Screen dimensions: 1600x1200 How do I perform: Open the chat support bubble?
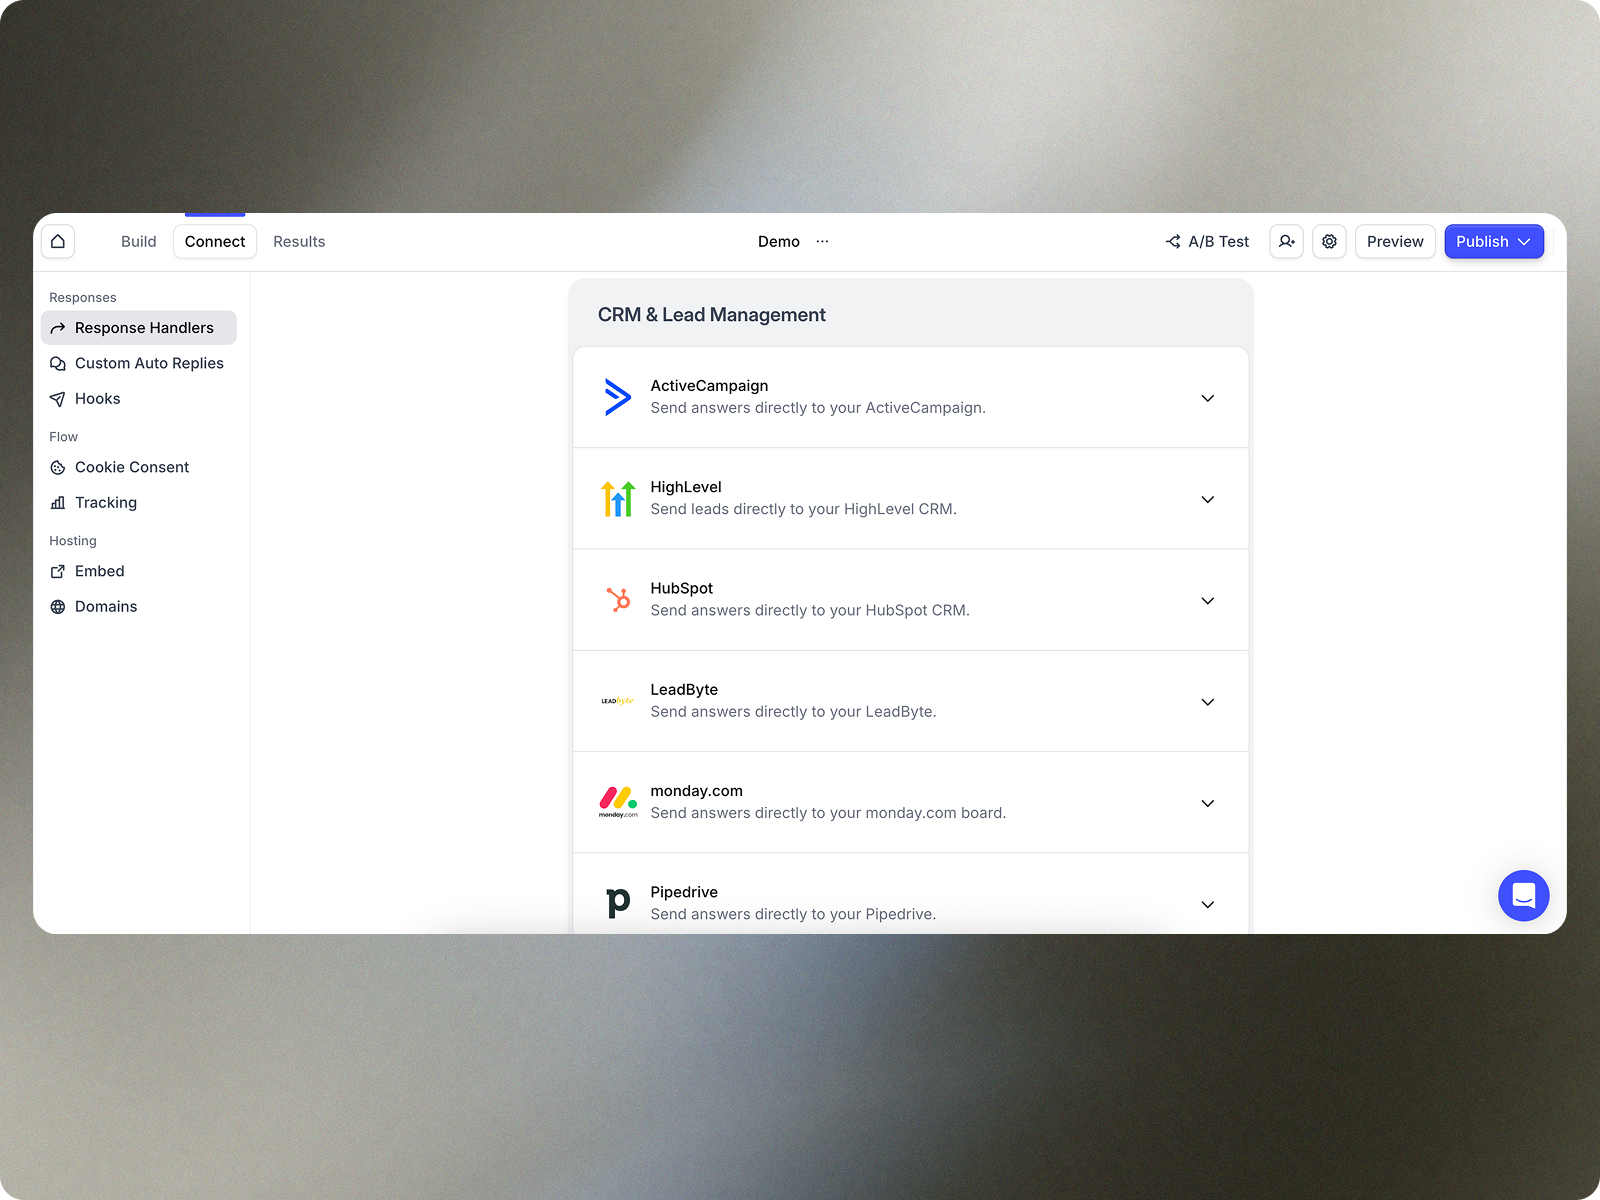point(1523,895)
